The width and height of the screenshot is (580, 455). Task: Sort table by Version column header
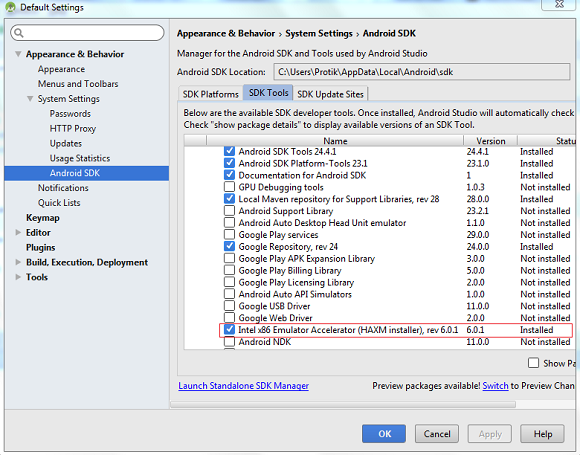(x=490, y=141)
